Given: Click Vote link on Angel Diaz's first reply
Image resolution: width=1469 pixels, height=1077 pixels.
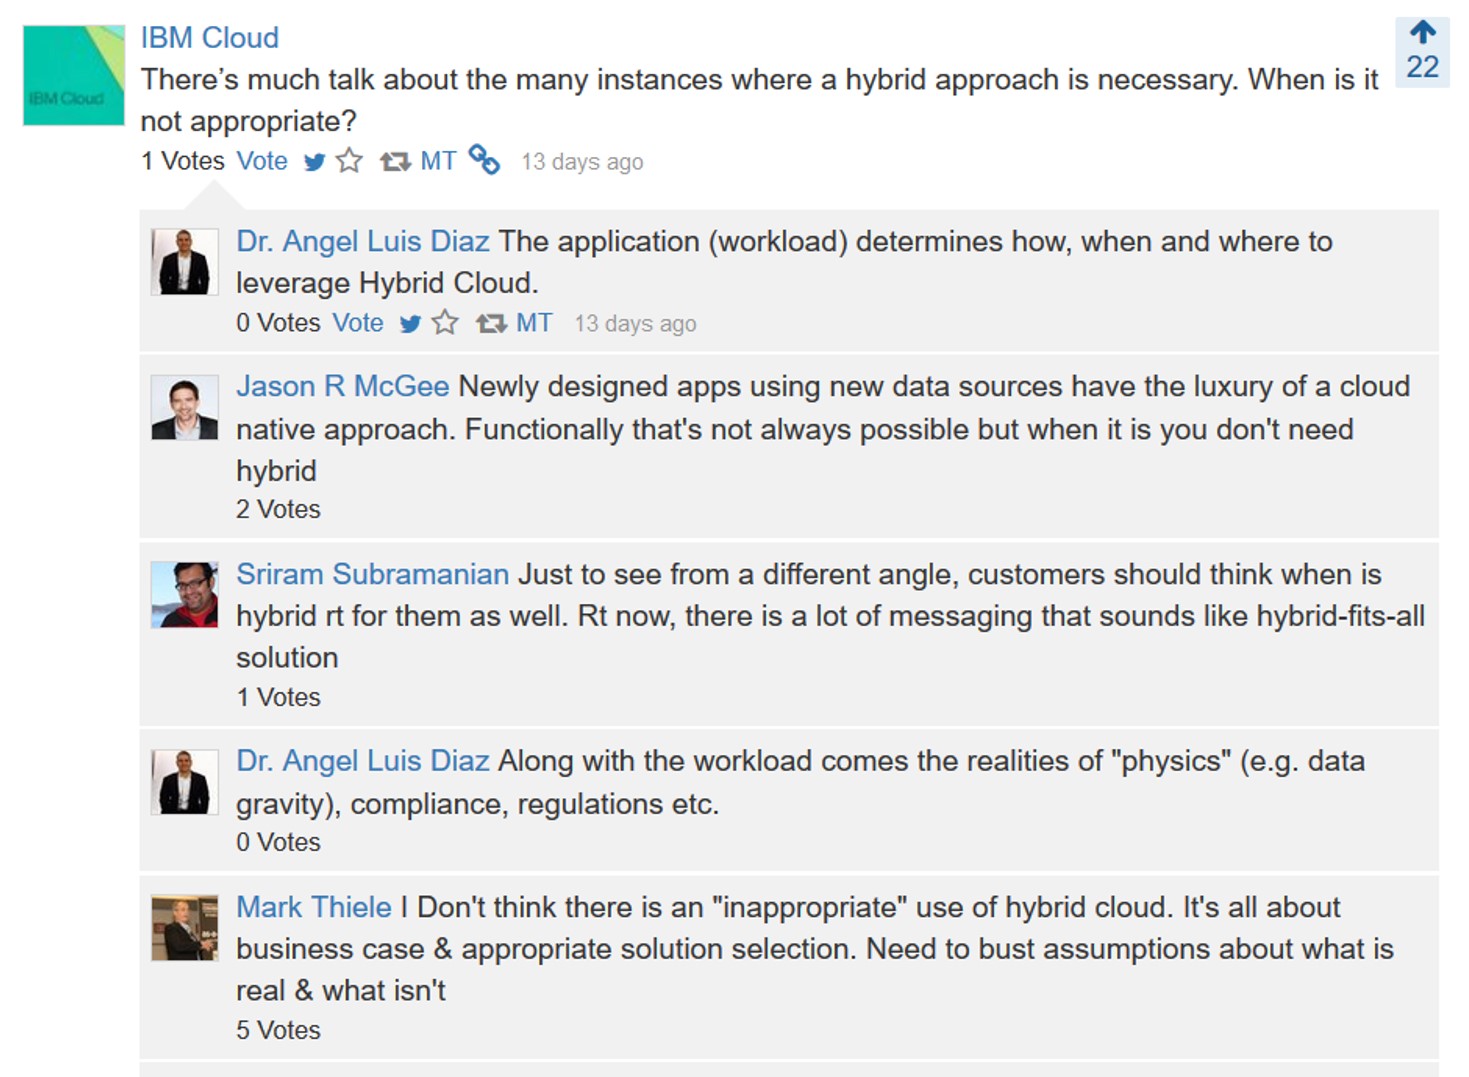Looking at the screenshot, I should tap(358, 323).
